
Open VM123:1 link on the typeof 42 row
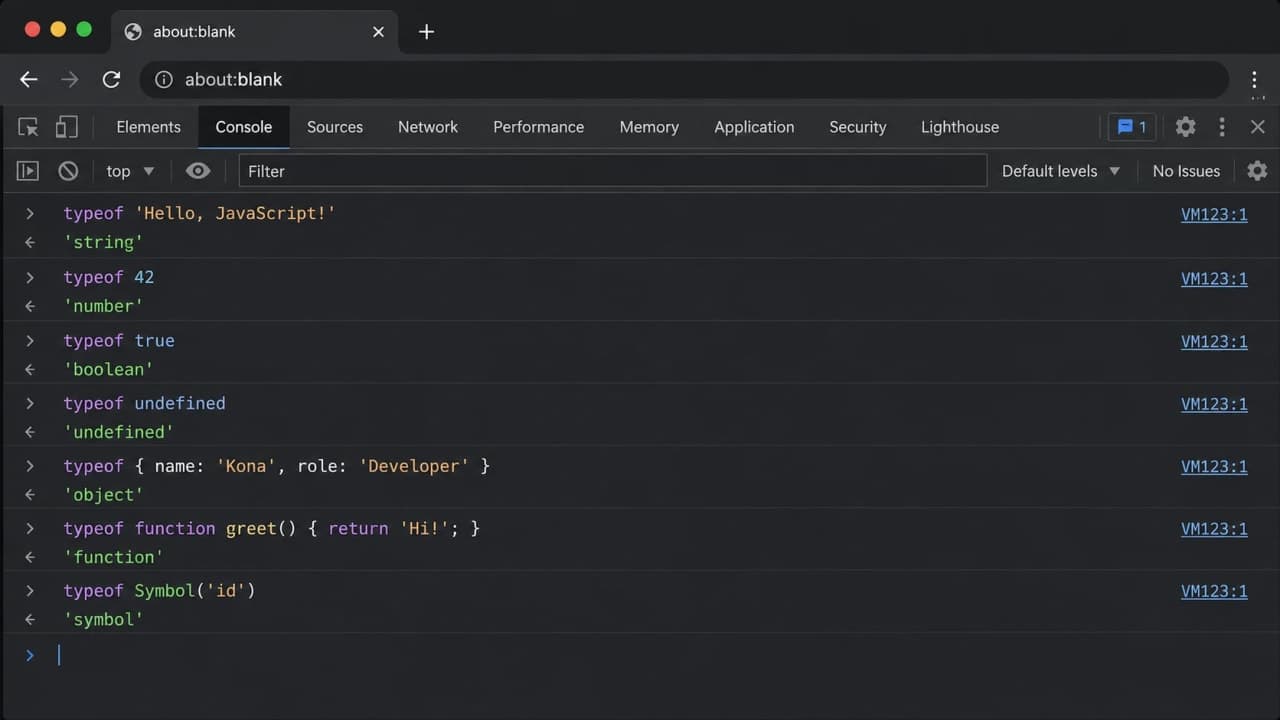pos(1214,278)
